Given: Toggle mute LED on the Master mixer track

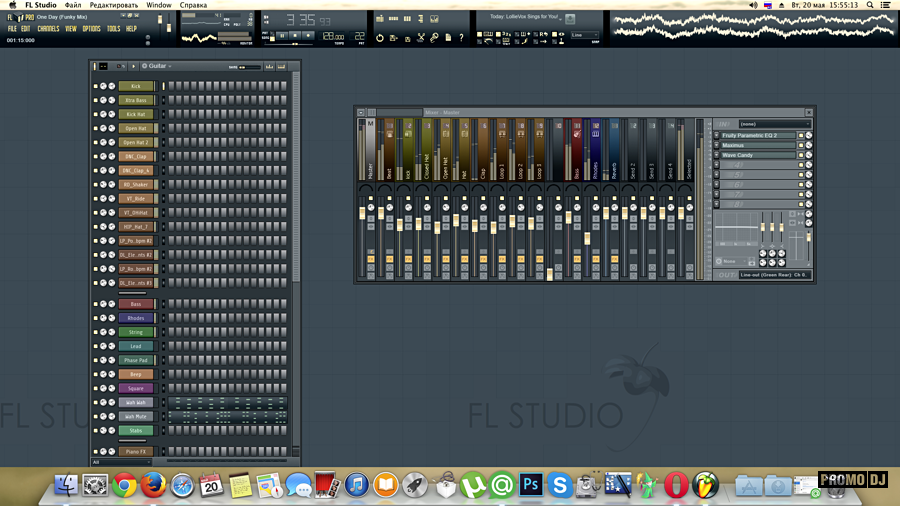Looking at the screenshot, I should pyautogui.click(x=371, y=198).
